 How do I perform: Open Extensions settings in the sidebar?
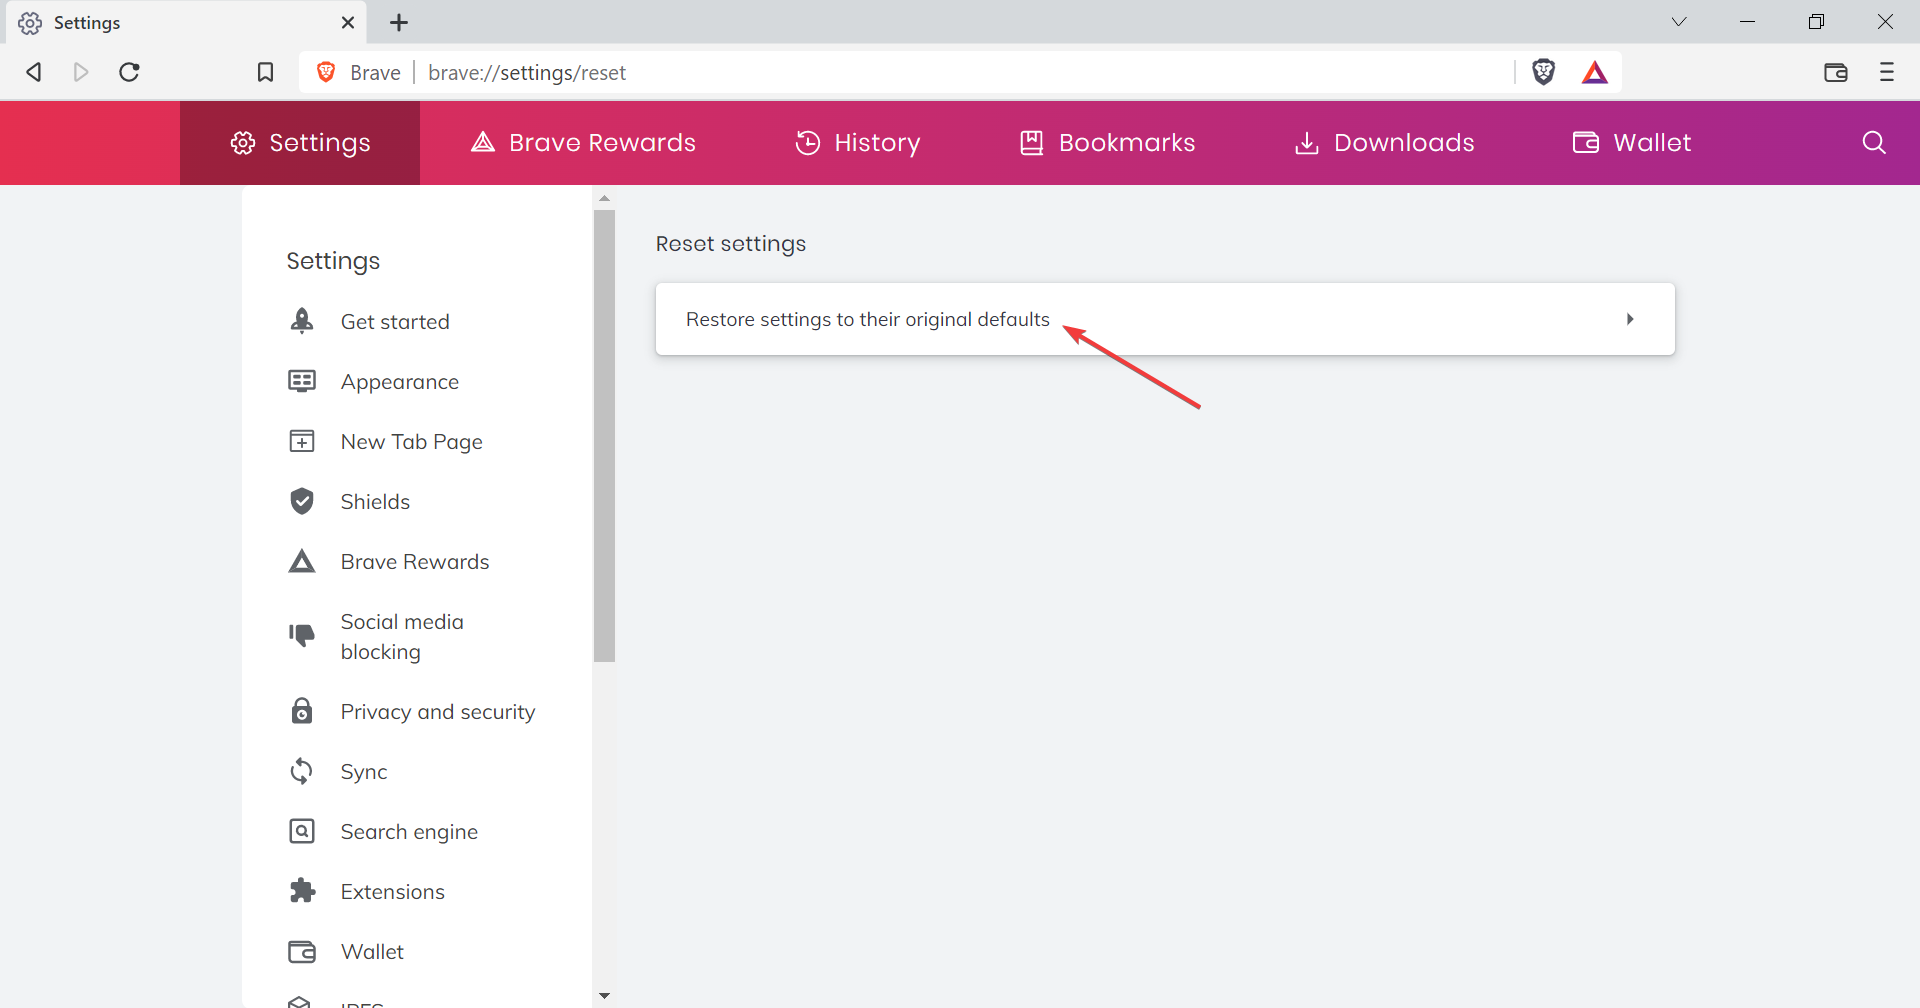click(x=393, y=892)
